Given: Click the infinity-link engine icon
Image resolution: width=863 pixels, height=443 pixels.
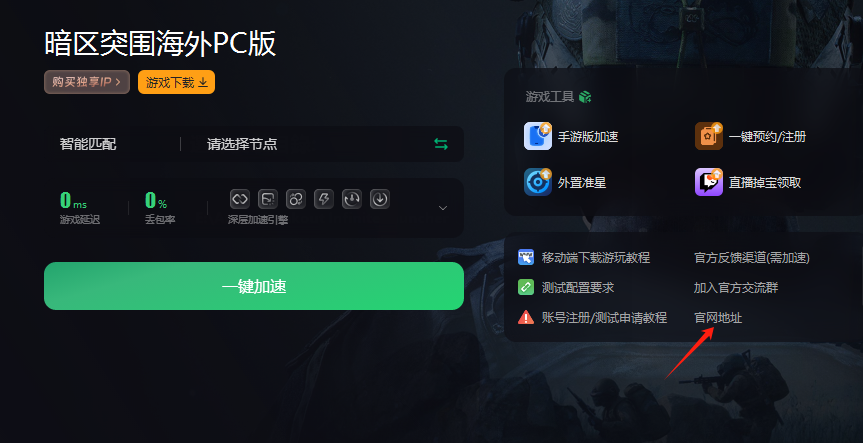Looking at the screenshot, I should (x=239, y=199).
